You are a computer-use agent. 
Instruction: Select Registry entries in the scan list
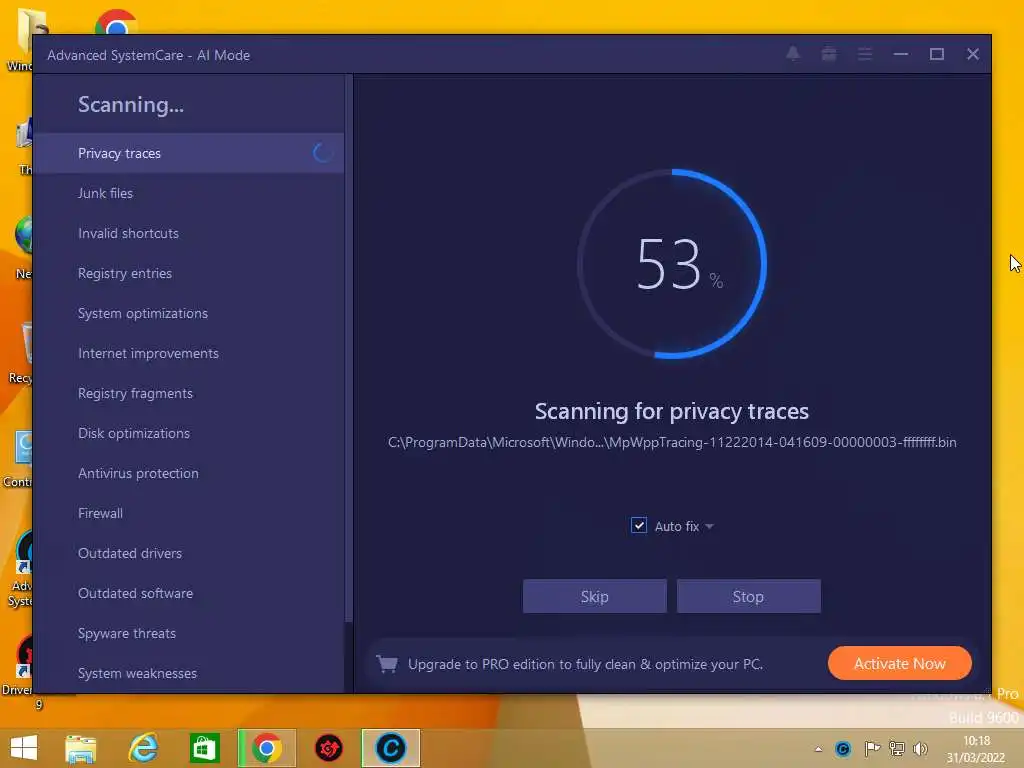click(x=188, y=273)
